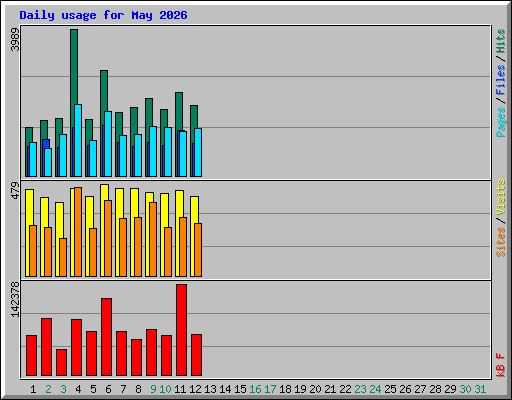Click the red KB bar for day 2
The image size is (512, 400).
pyautogui.click(x=46, y=347)
